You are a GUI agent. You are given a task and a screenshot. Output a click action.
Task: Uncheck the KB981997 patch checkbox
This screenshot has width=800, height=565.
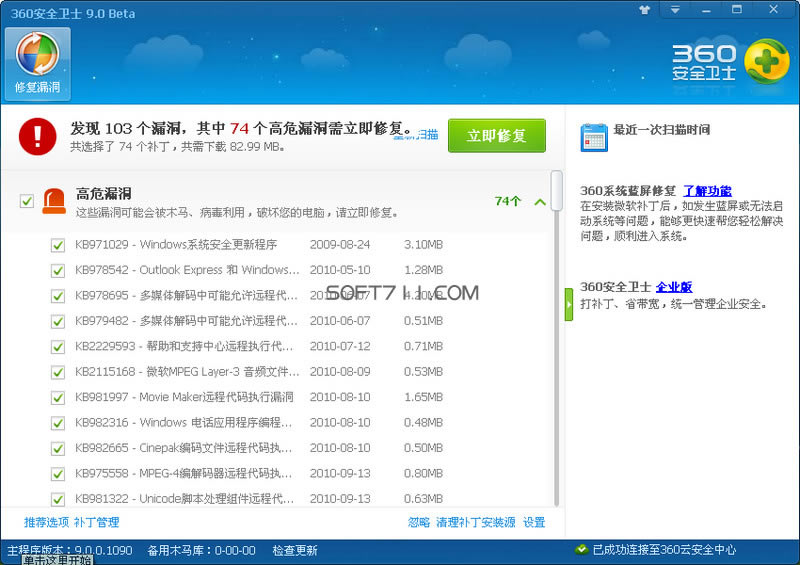coord(58,398)
